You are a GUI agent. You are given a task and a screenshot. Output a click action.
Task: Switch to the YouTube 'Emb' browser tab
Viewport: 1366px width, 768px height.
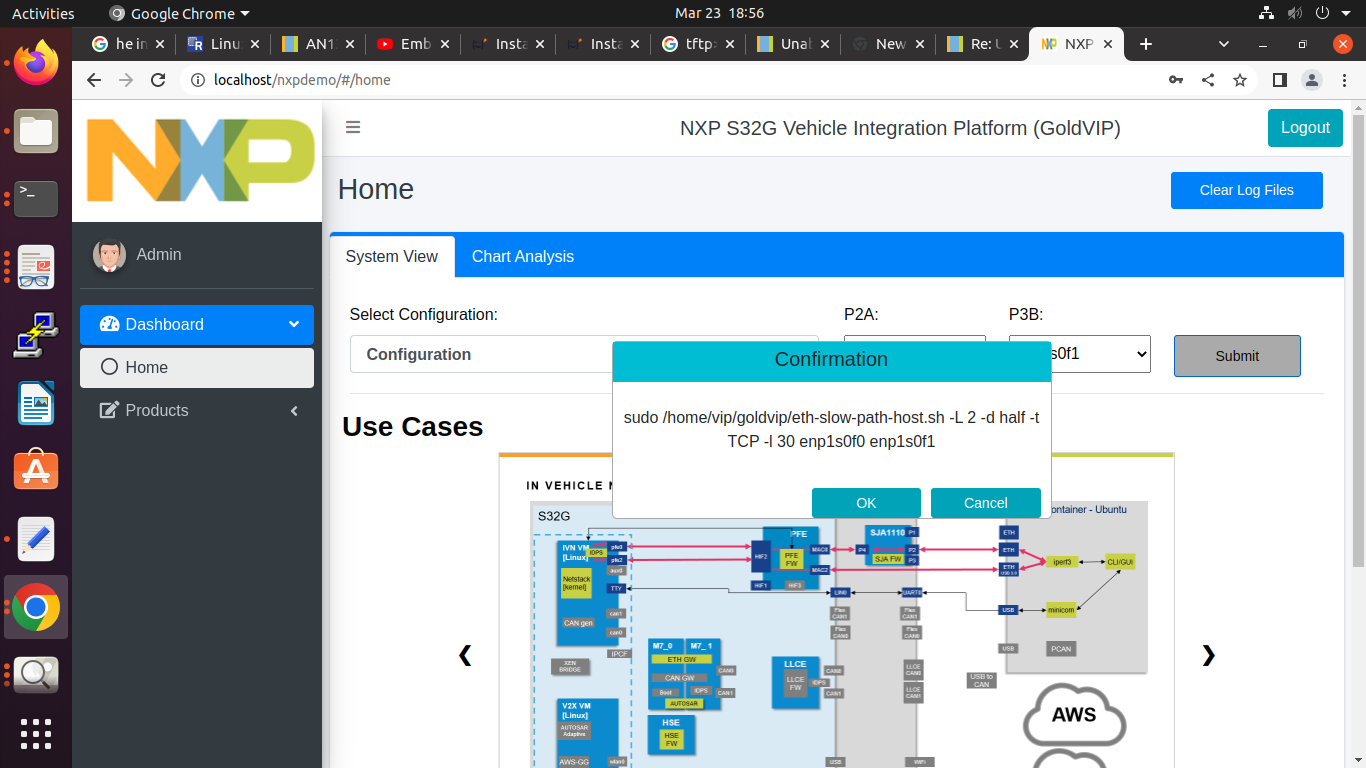413,44
